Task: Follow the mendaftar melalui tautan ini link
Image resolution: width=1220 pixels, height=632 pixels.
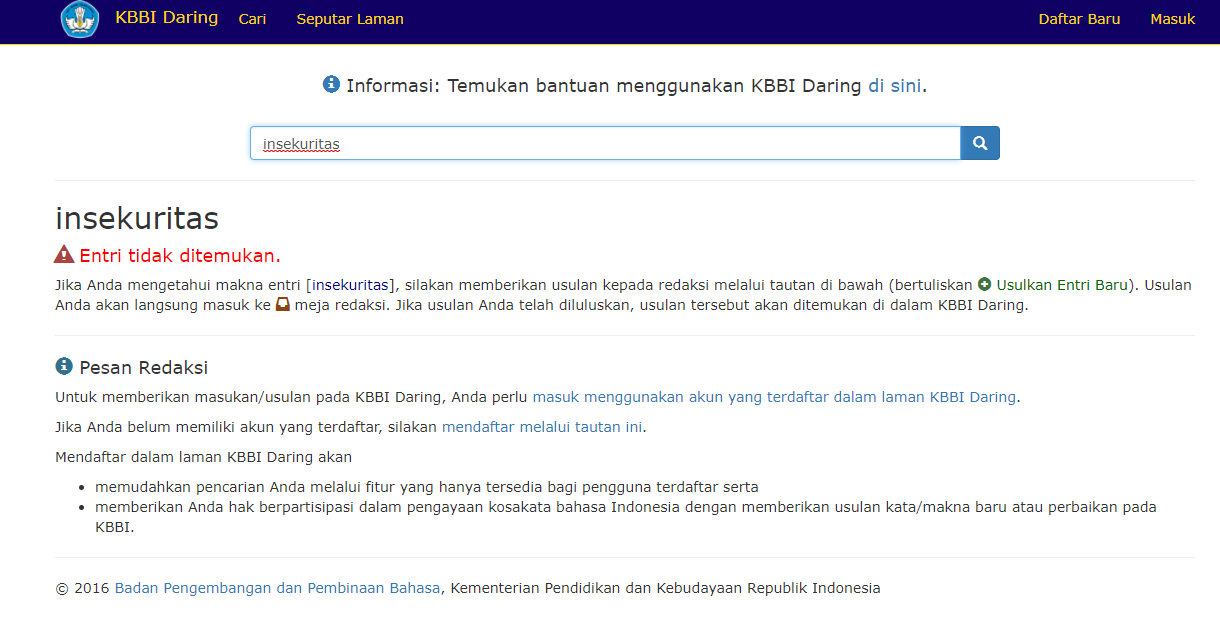Action: tap(542, 427)
